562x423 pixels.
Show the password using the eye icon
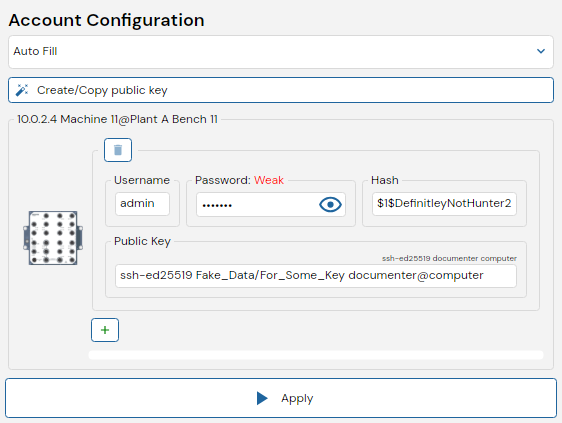click(330, 204)
